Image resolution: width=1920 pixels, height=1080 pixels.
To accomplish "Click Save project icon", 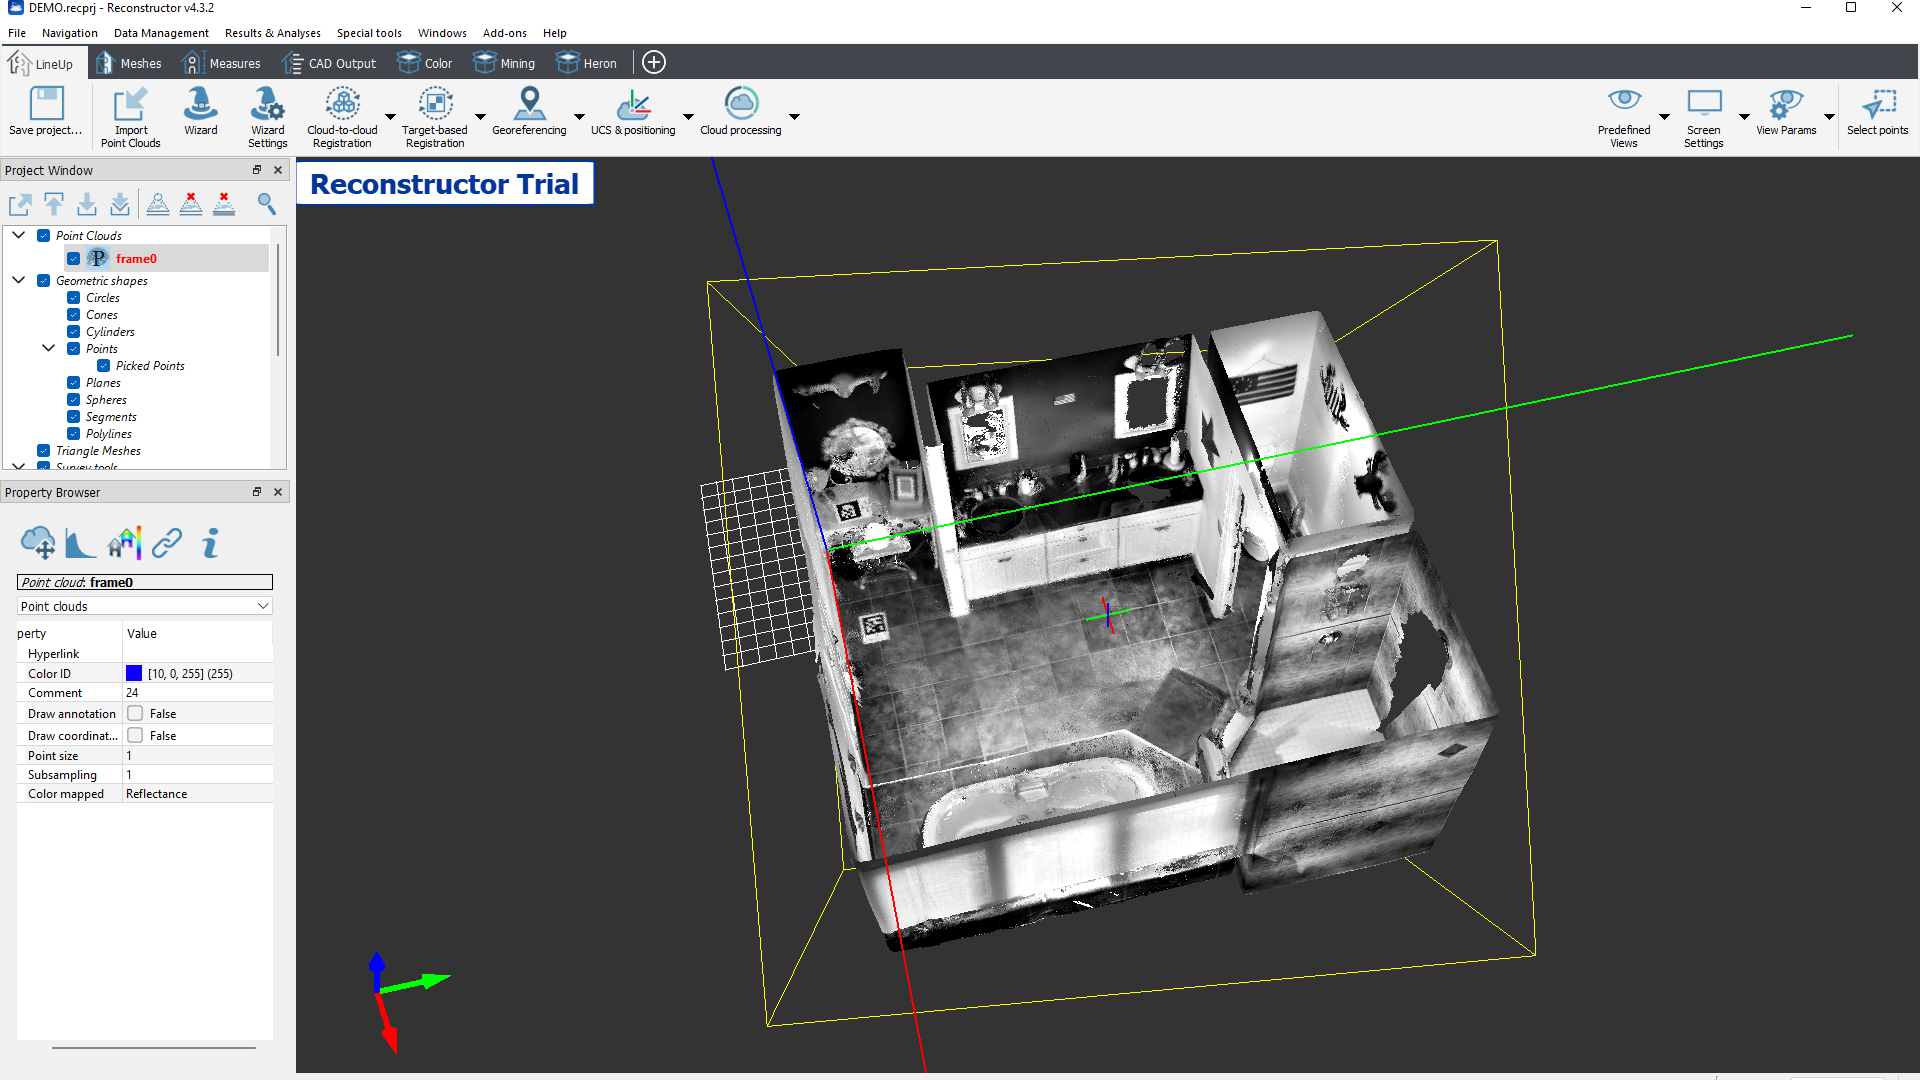I will [x=46, y=104].
